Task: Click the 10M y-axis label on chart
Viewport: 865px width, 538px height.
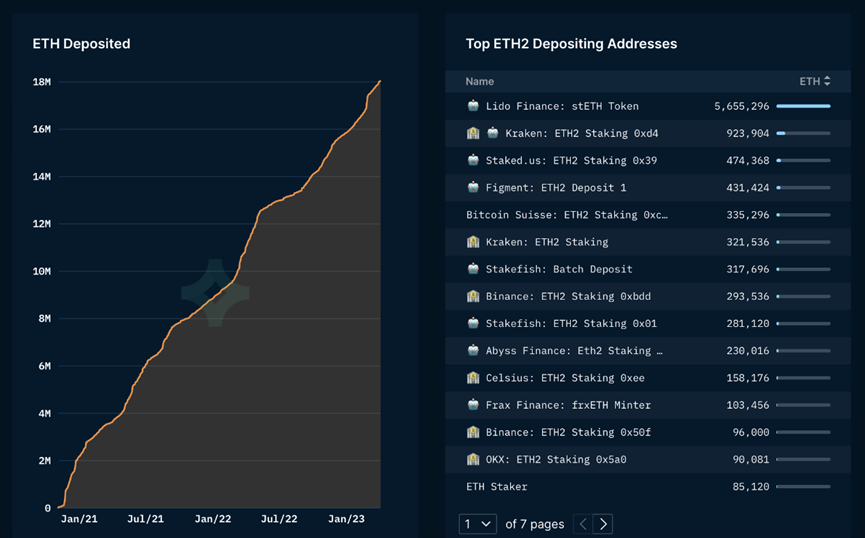Action: [x=41, y=271]
